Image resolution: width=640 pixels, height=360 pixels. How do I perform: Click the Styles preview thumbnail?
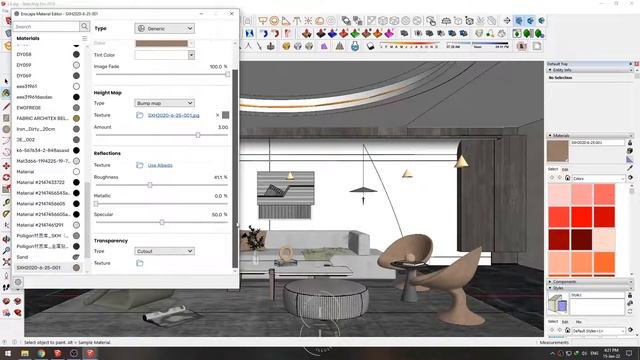[558, 304]
